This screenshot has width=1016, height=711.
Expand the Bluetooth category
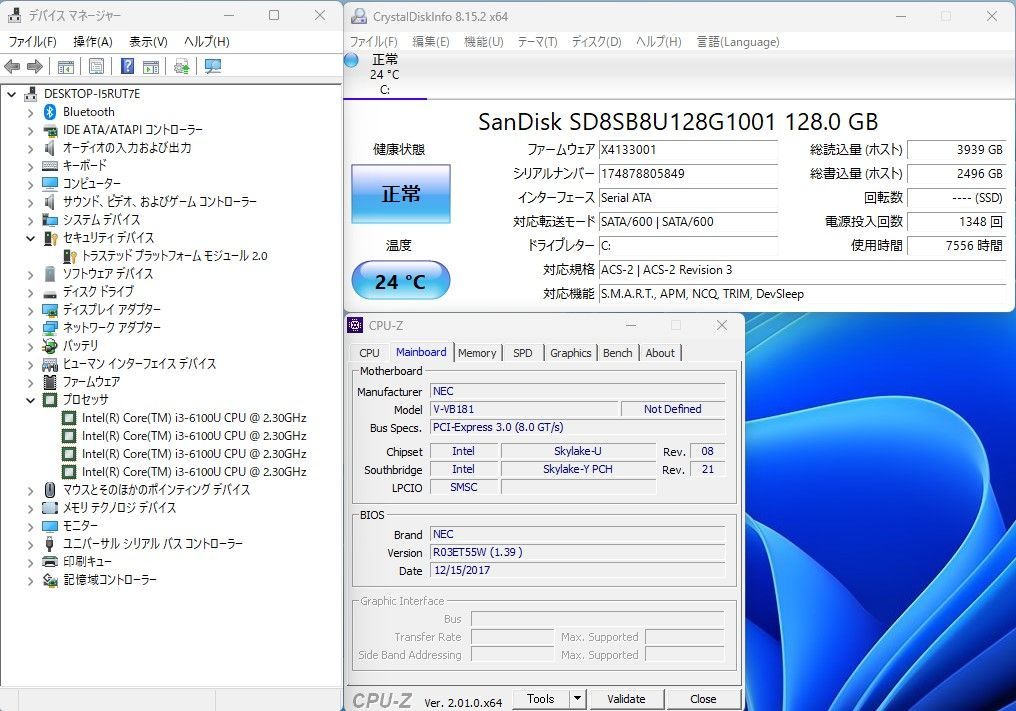point(30,113)
